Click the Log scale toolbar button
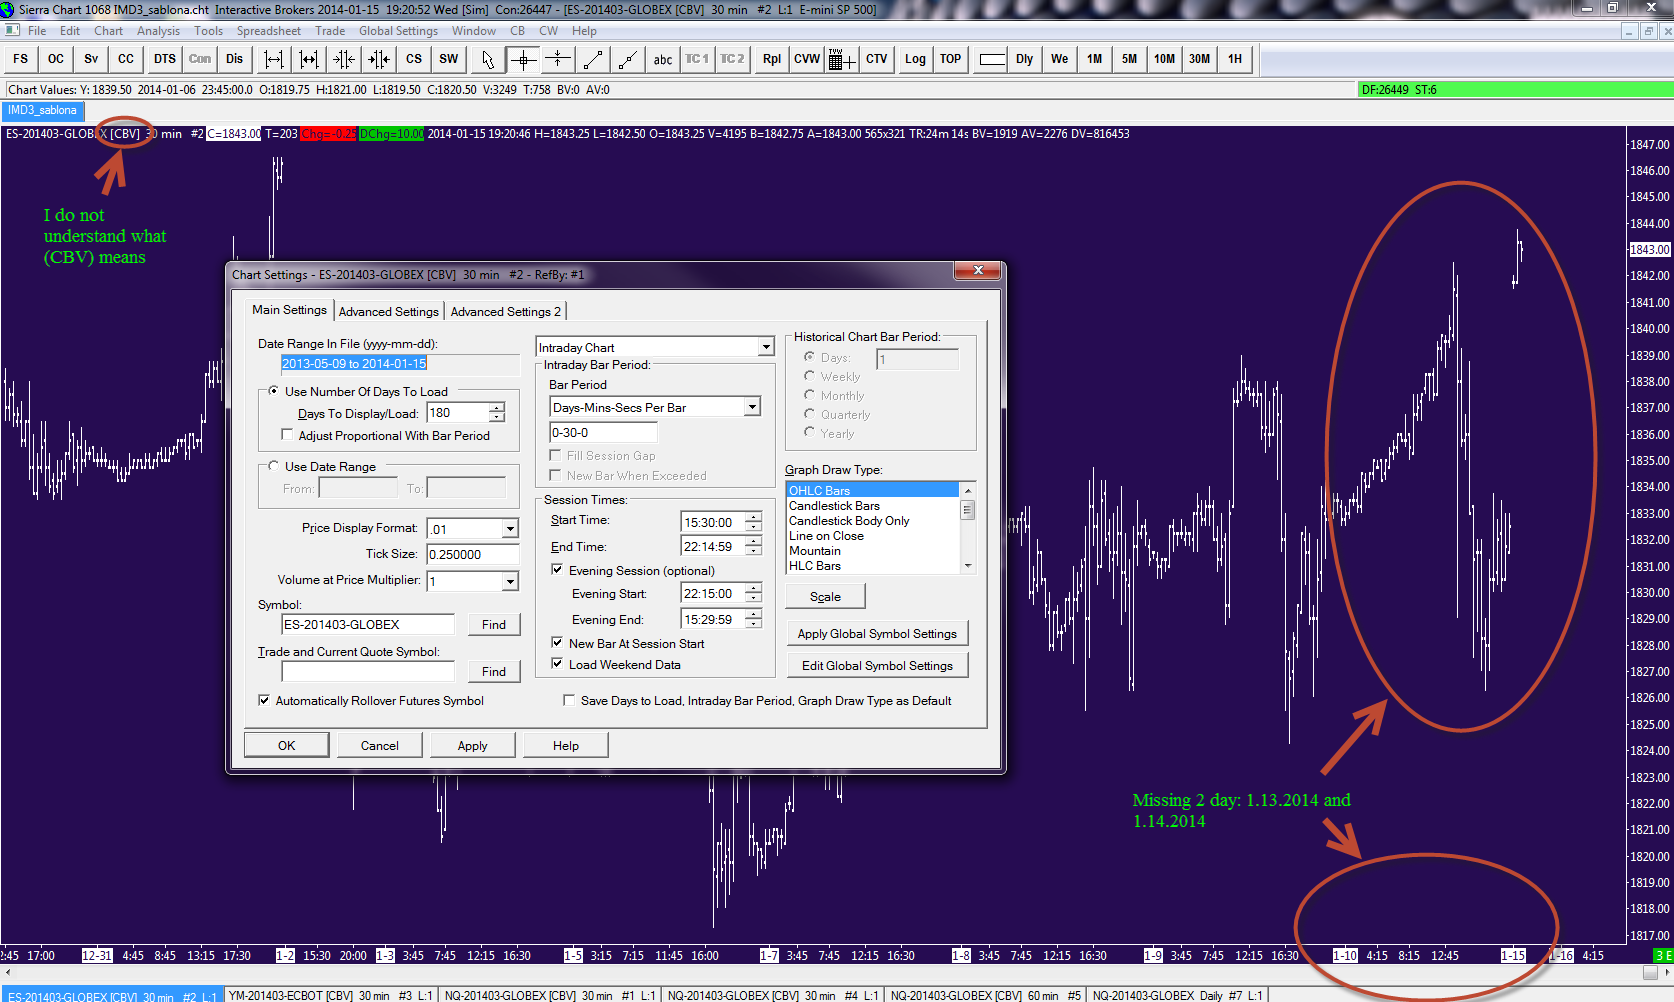Screen dimensions: 1674x1002 (x=915, y=59)
